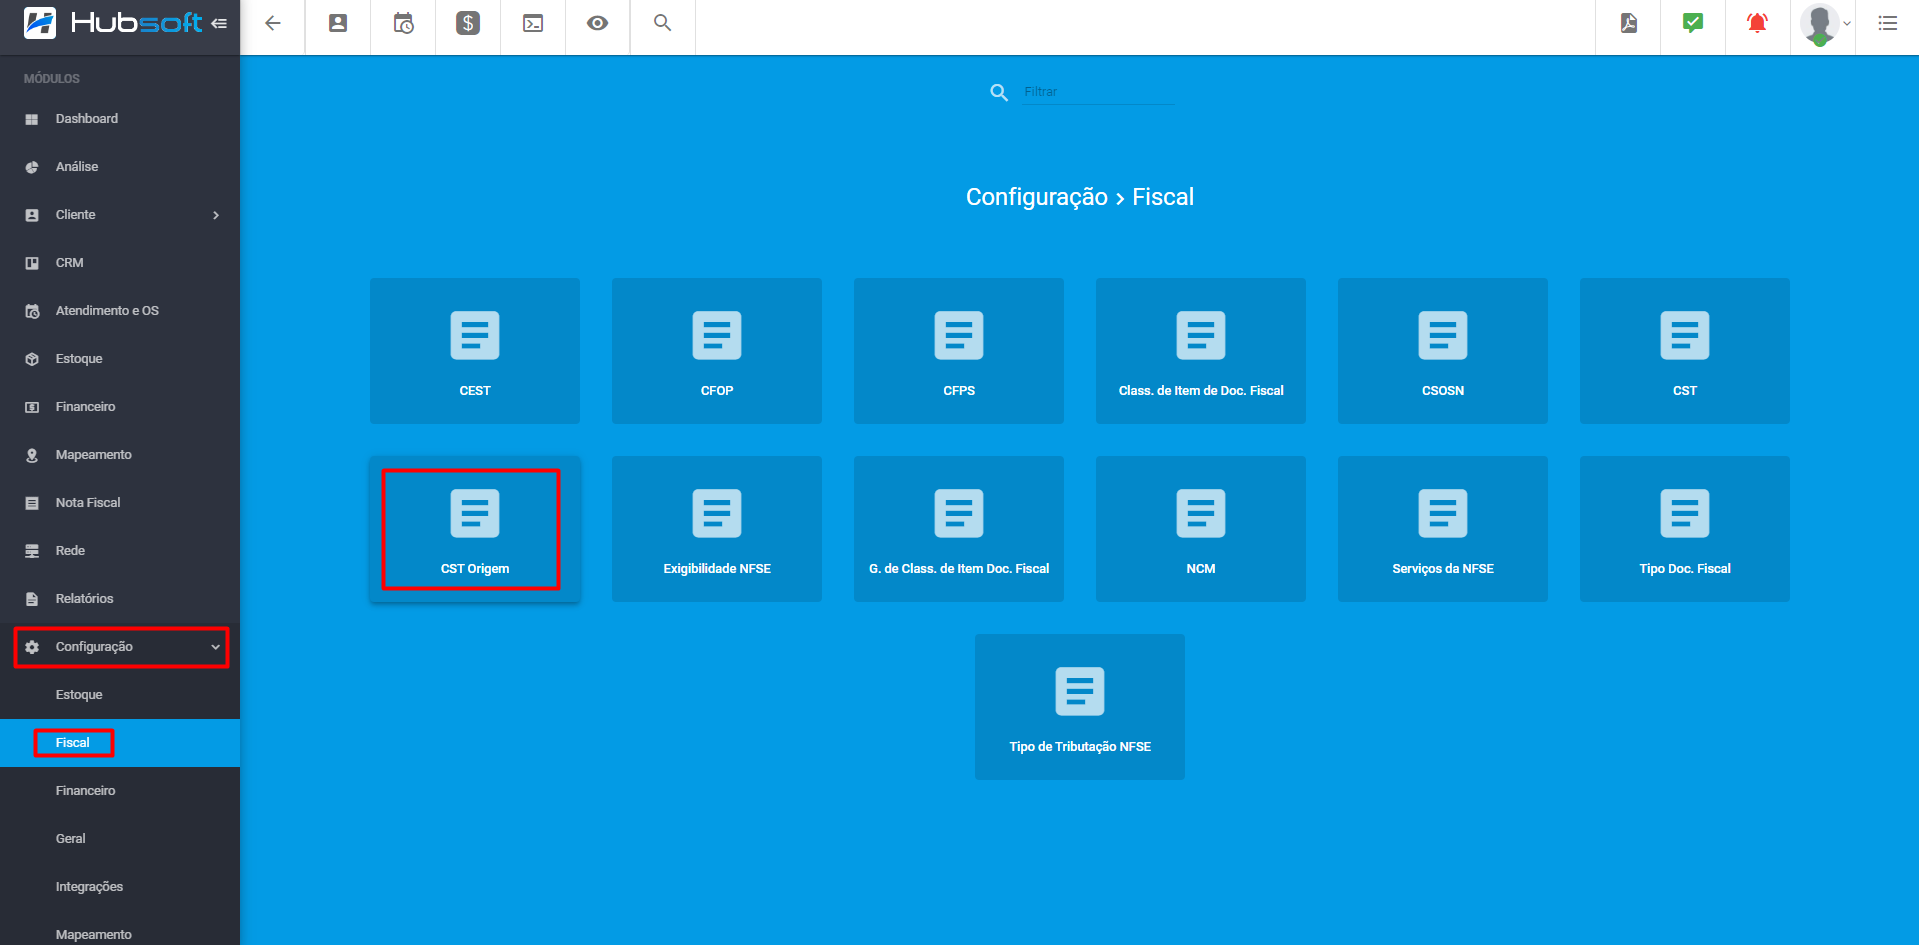The width and height of the screenshot is (1919, 945).
Task: Open the calendar clock icon in toolbar
Action: pos(403,23)
